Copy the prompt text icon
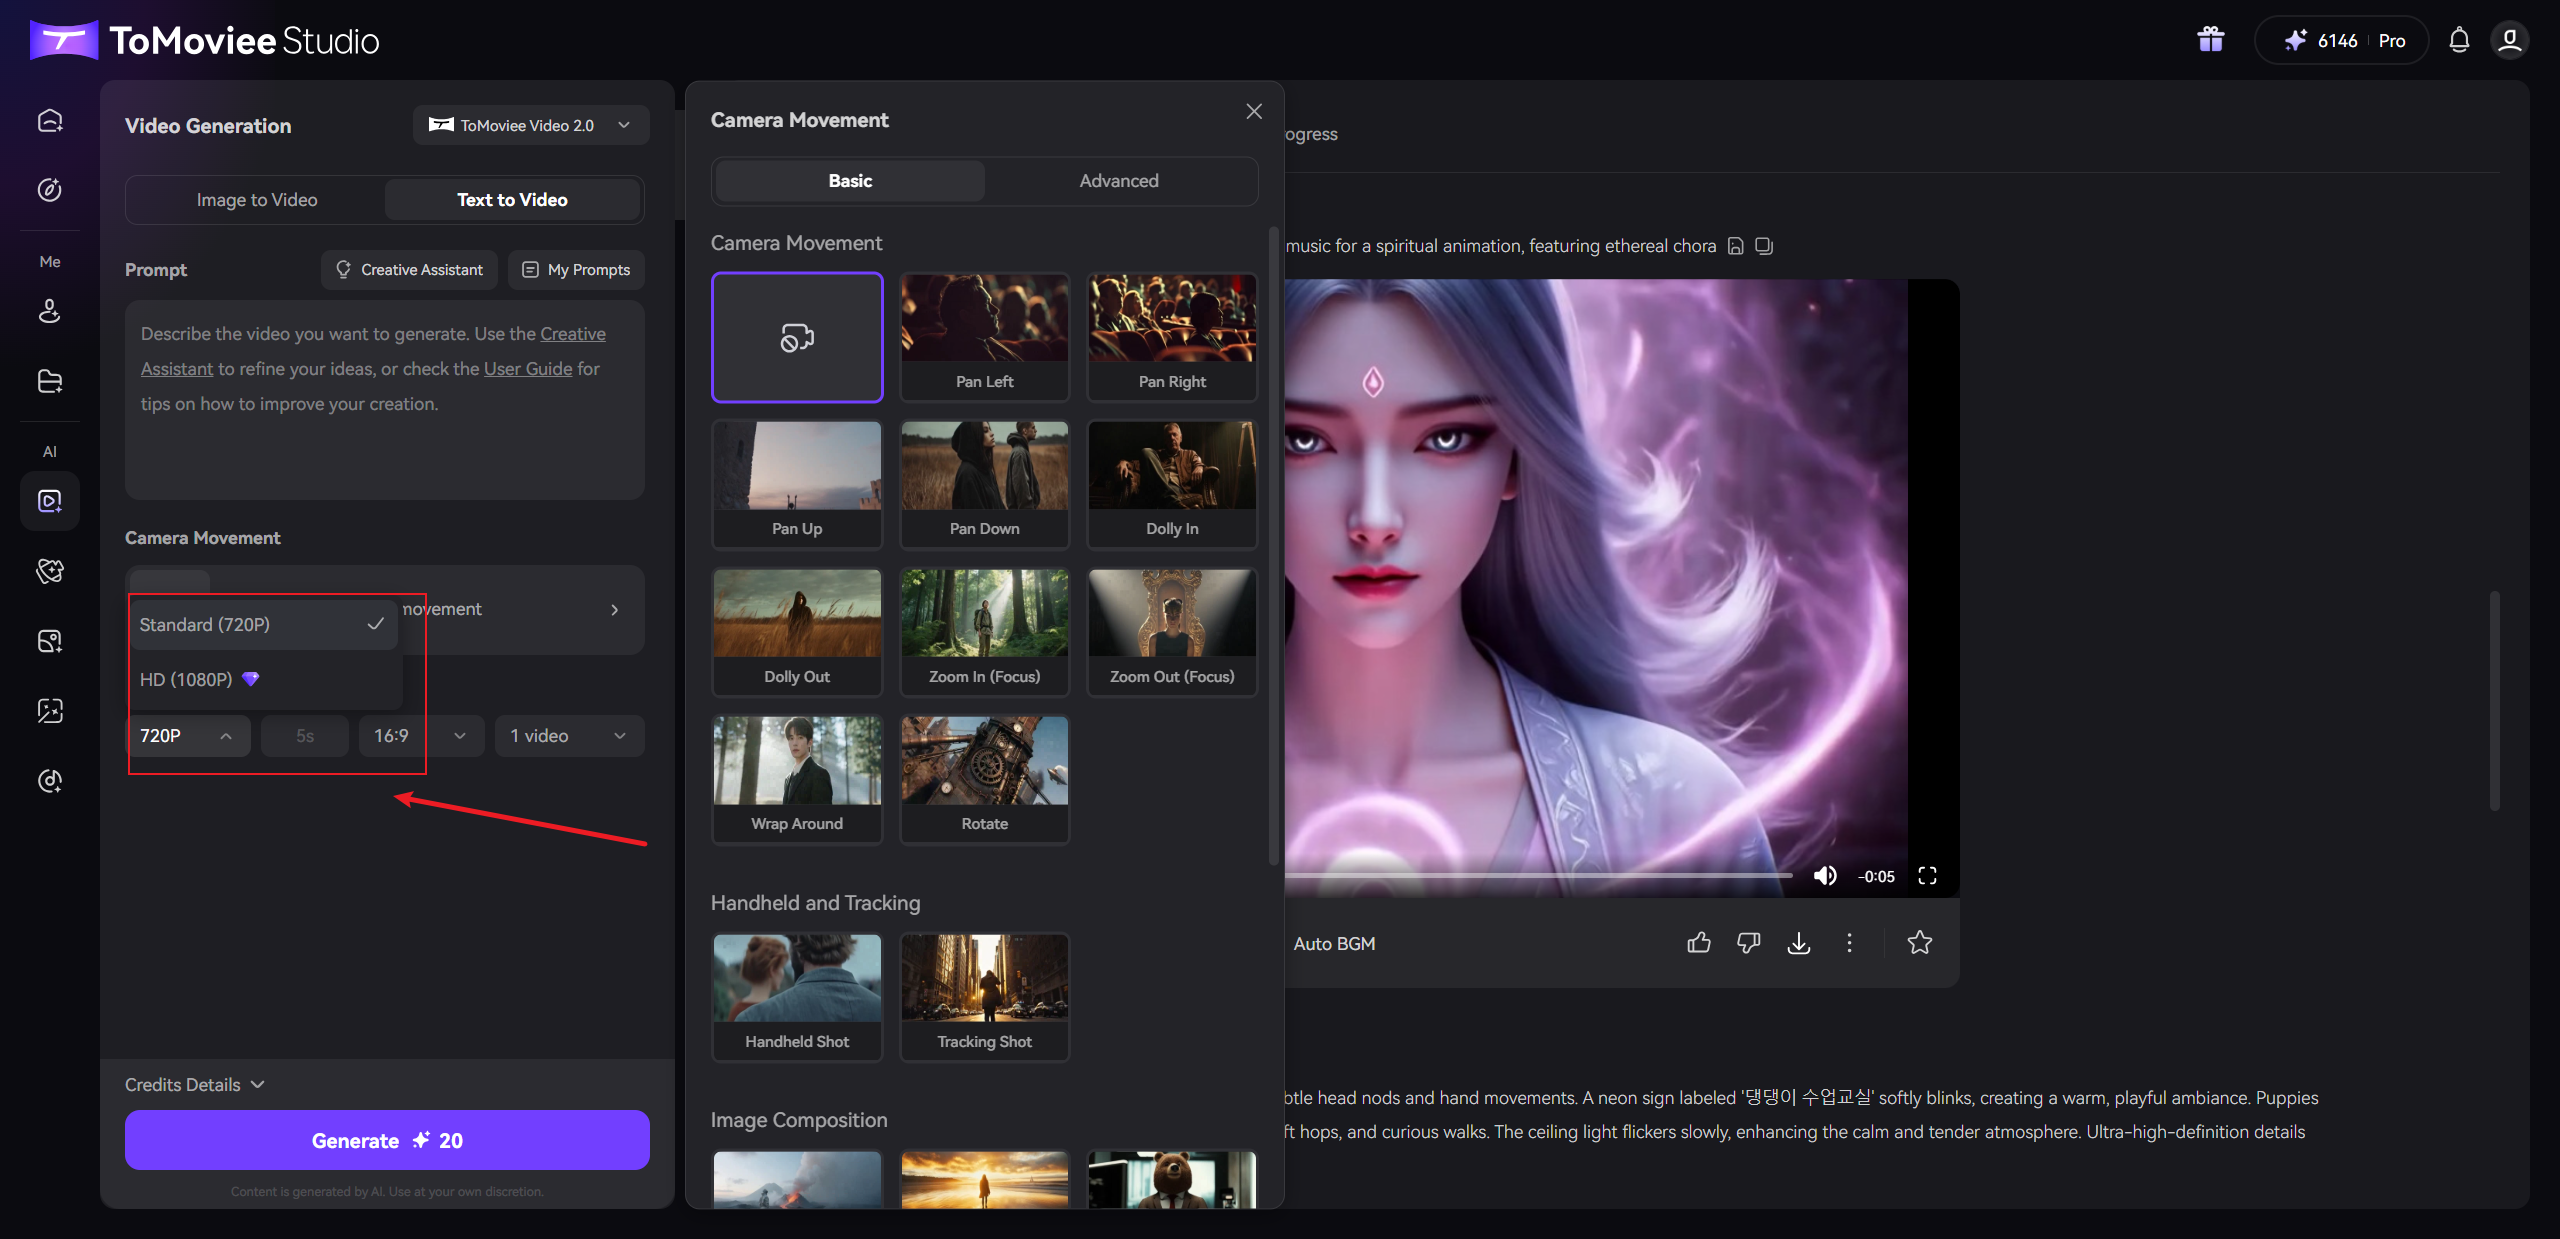The height and width of the screenshot is (1239, 2560). (1764, 246)
